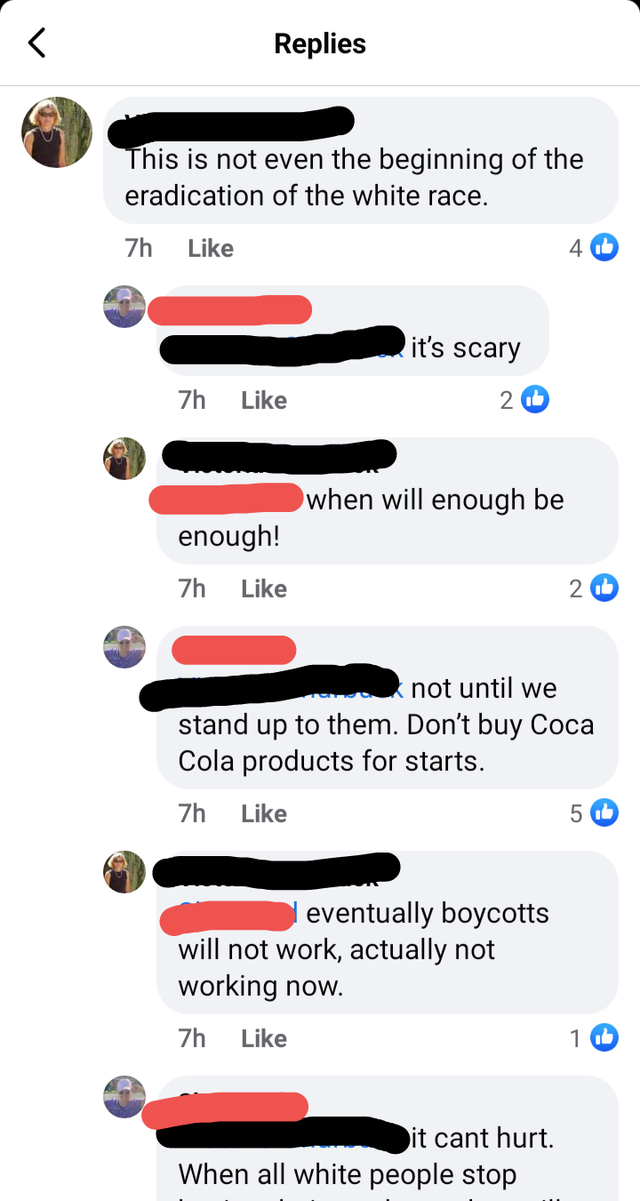
Task: Like the "eradication of the white race" comment
Action: coord(211,248)
